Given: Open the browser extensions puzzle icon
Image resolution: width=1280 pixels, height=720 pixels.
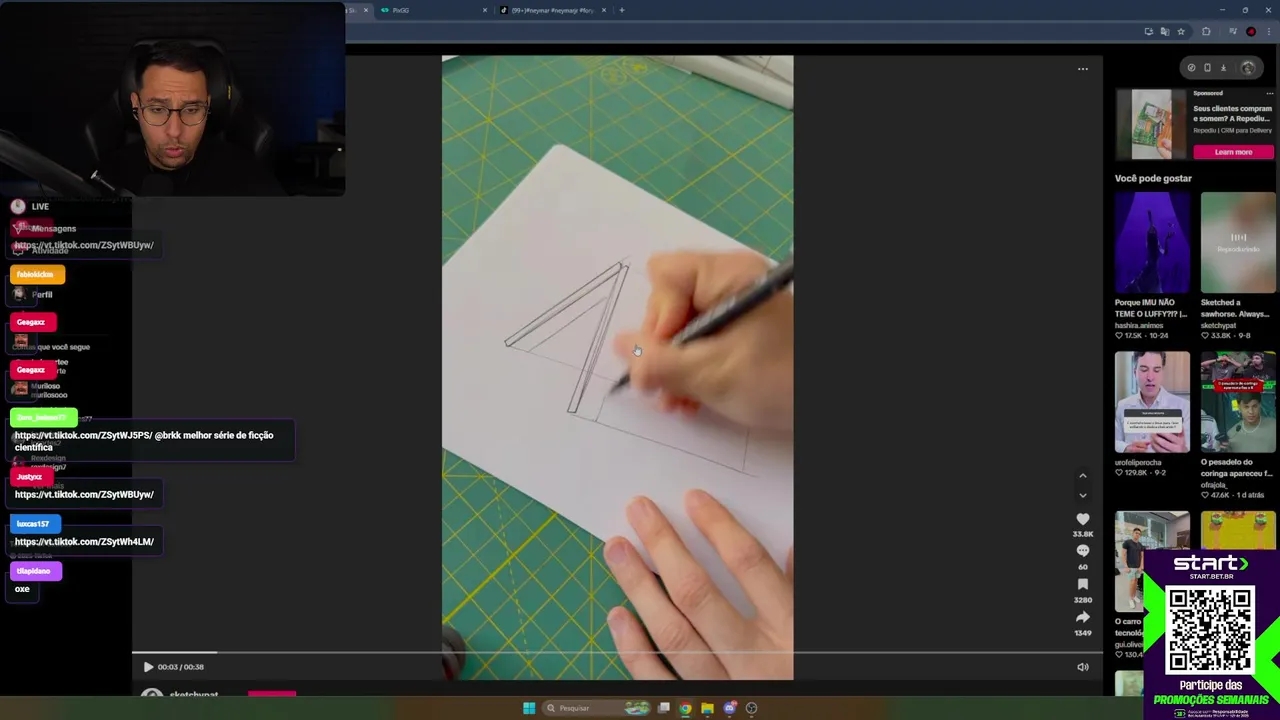Looking at the screenshot, I should tap(1206, 32).
